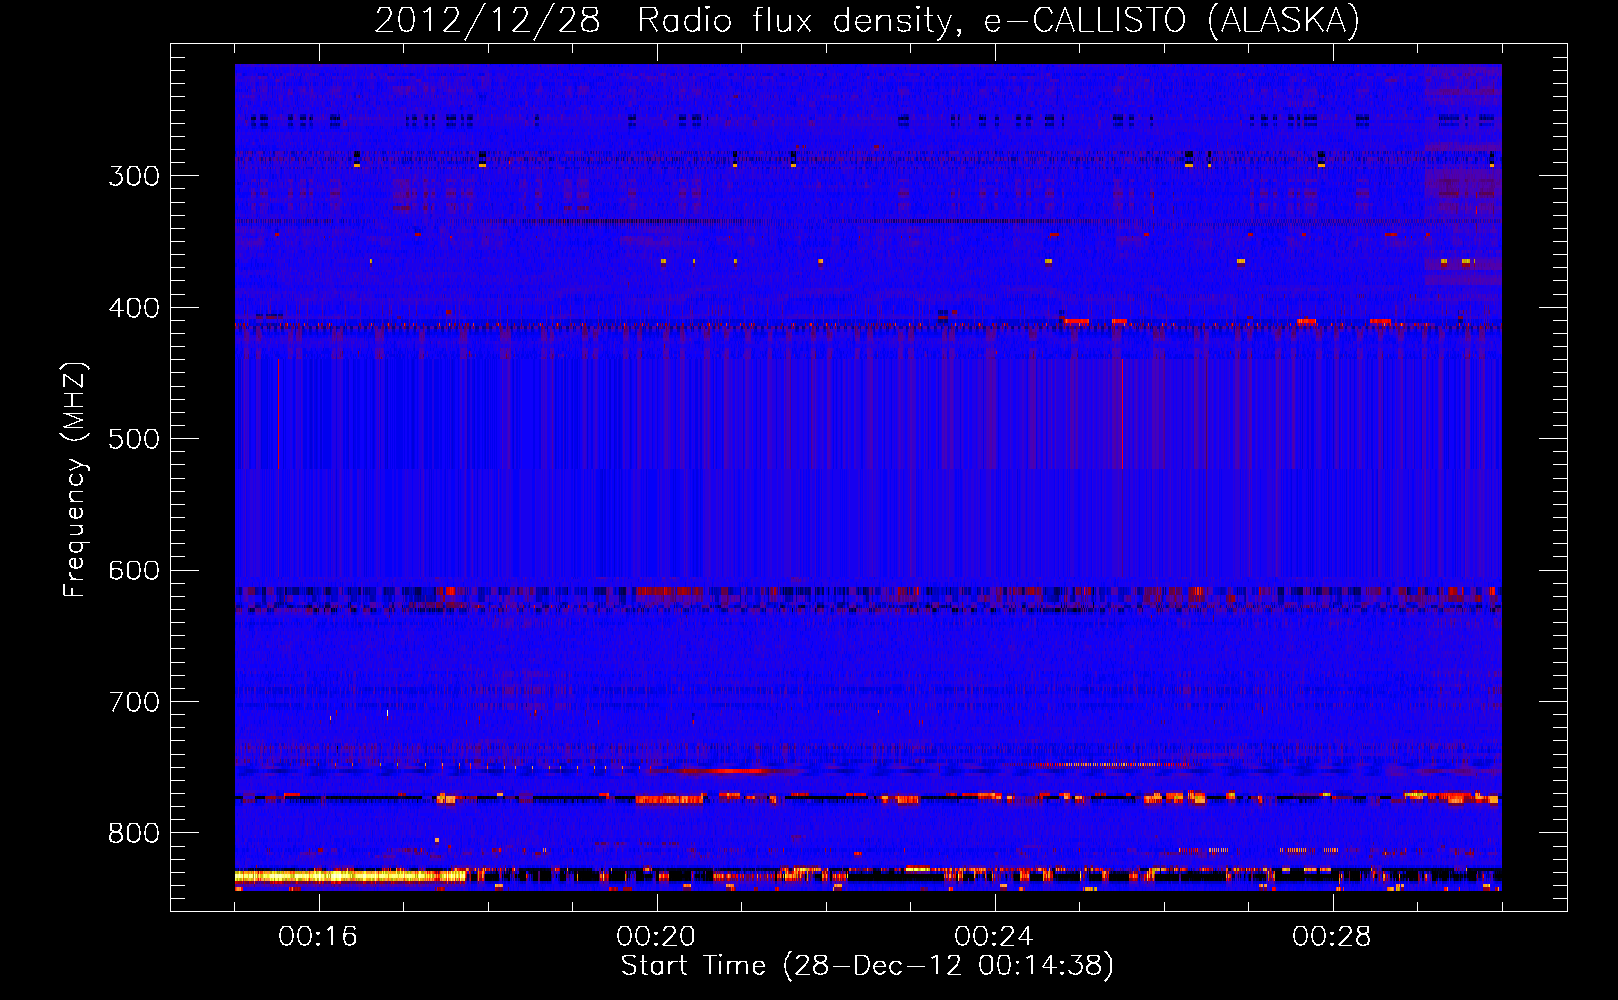Click the 00:16 time tick label

[x=318, y=936]
